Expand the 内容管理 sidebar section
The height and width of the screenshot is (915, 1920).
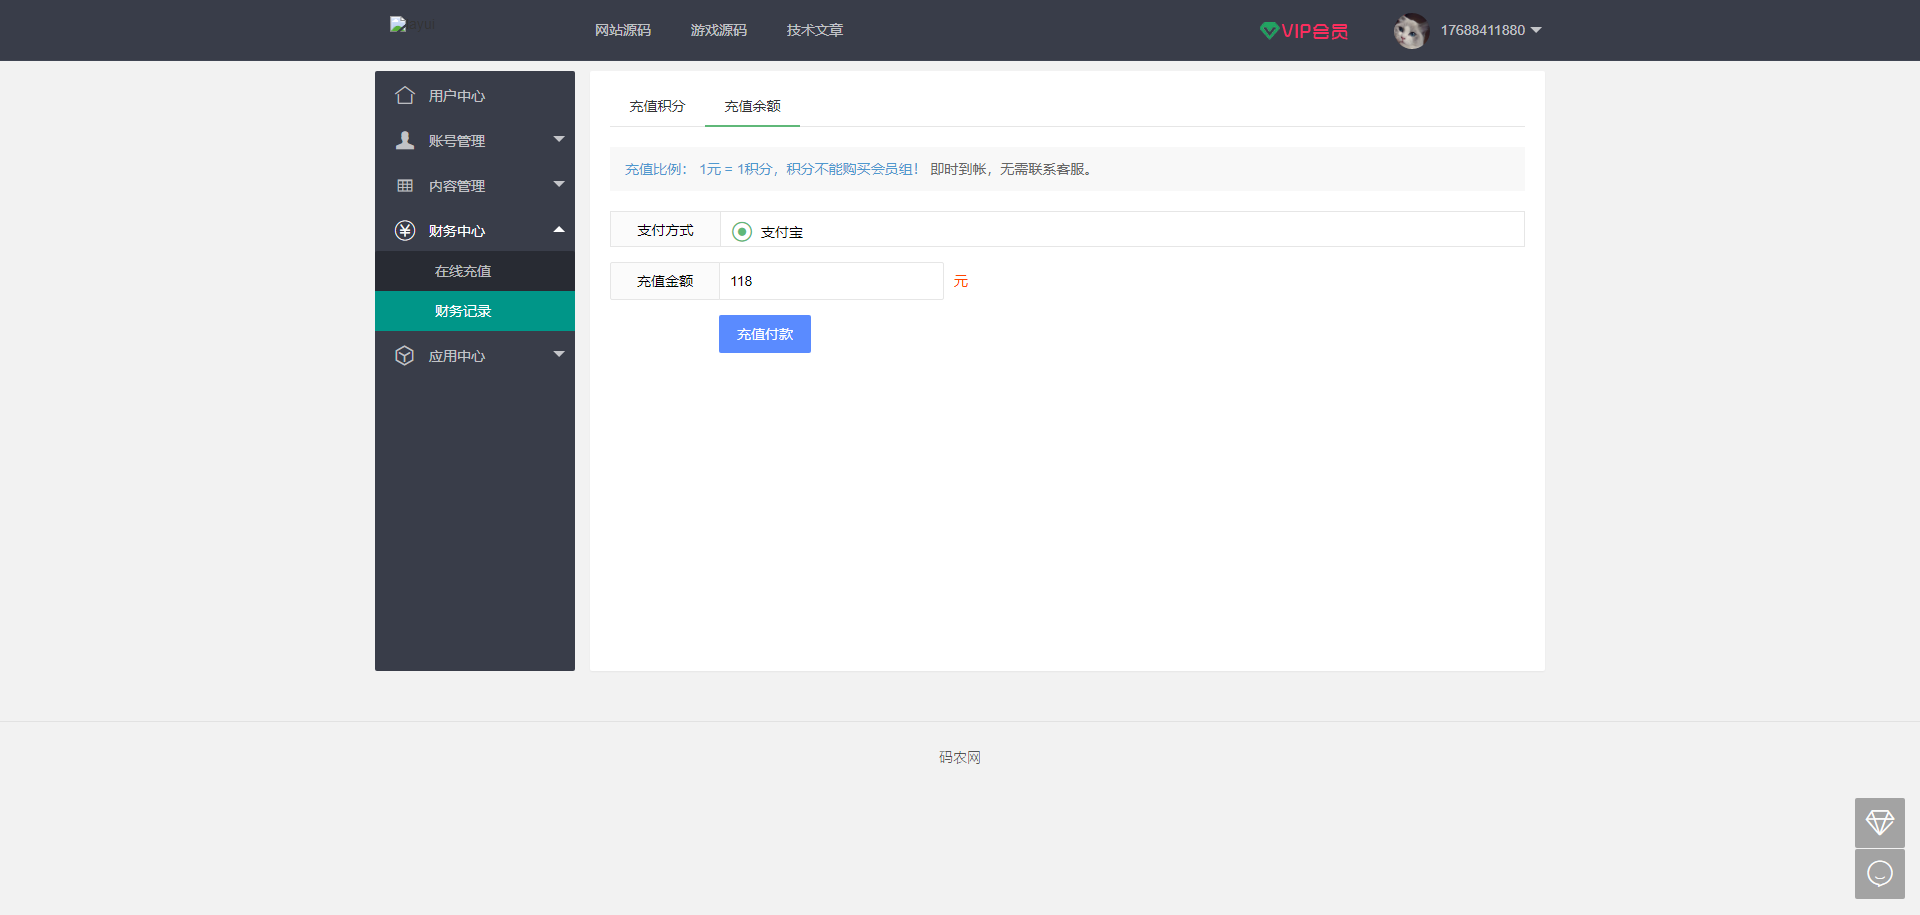pyautogui.click(x=559, y=185)
